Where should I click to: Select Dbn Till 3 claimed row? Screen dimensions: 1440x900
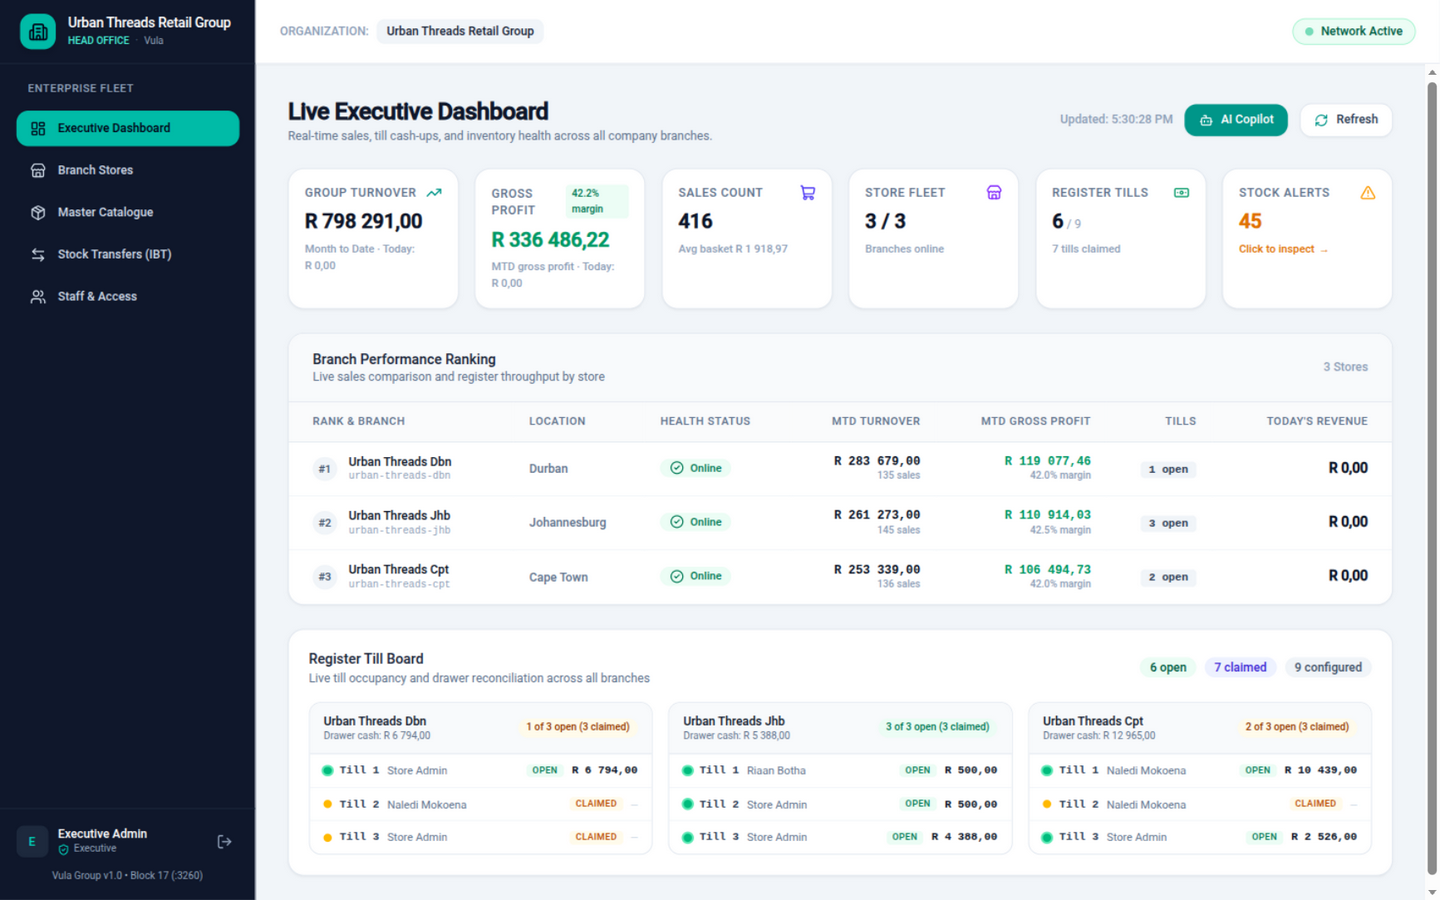(x=481, y=837)
